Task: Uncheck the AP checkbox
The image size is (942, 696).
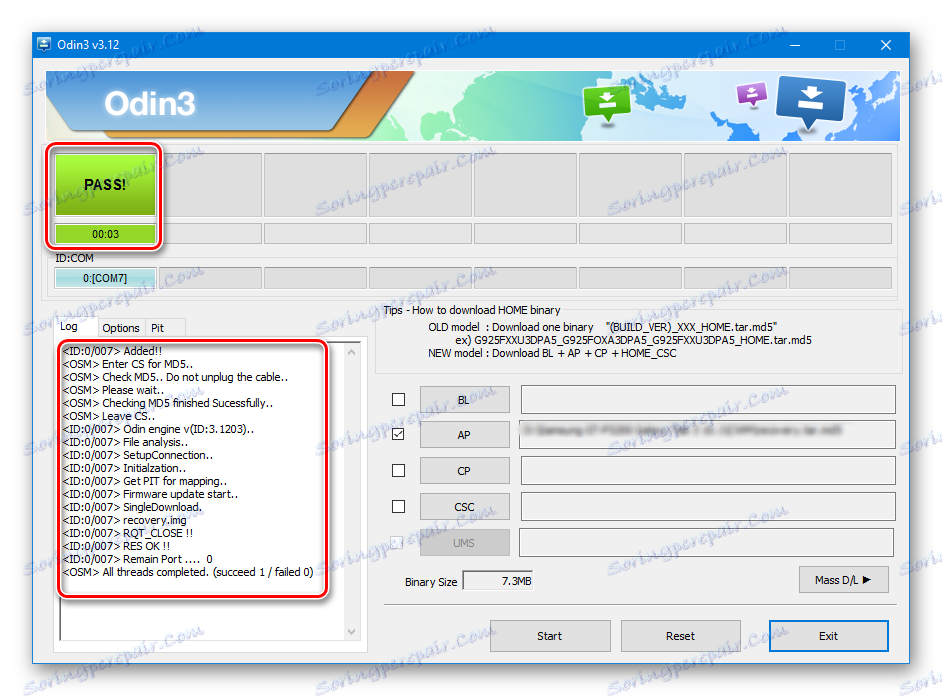Action: tap(398, 434)
